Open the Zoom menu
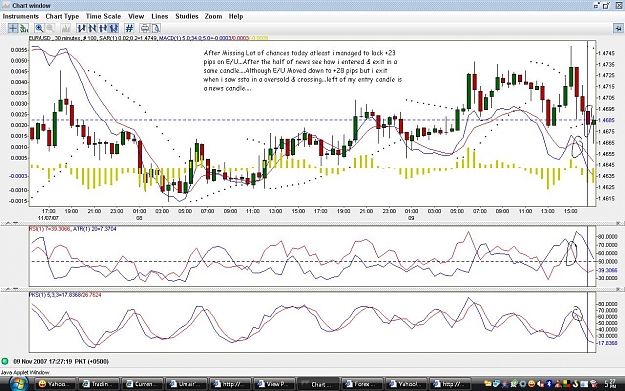The image size is (625, 391). click(213, 16)
